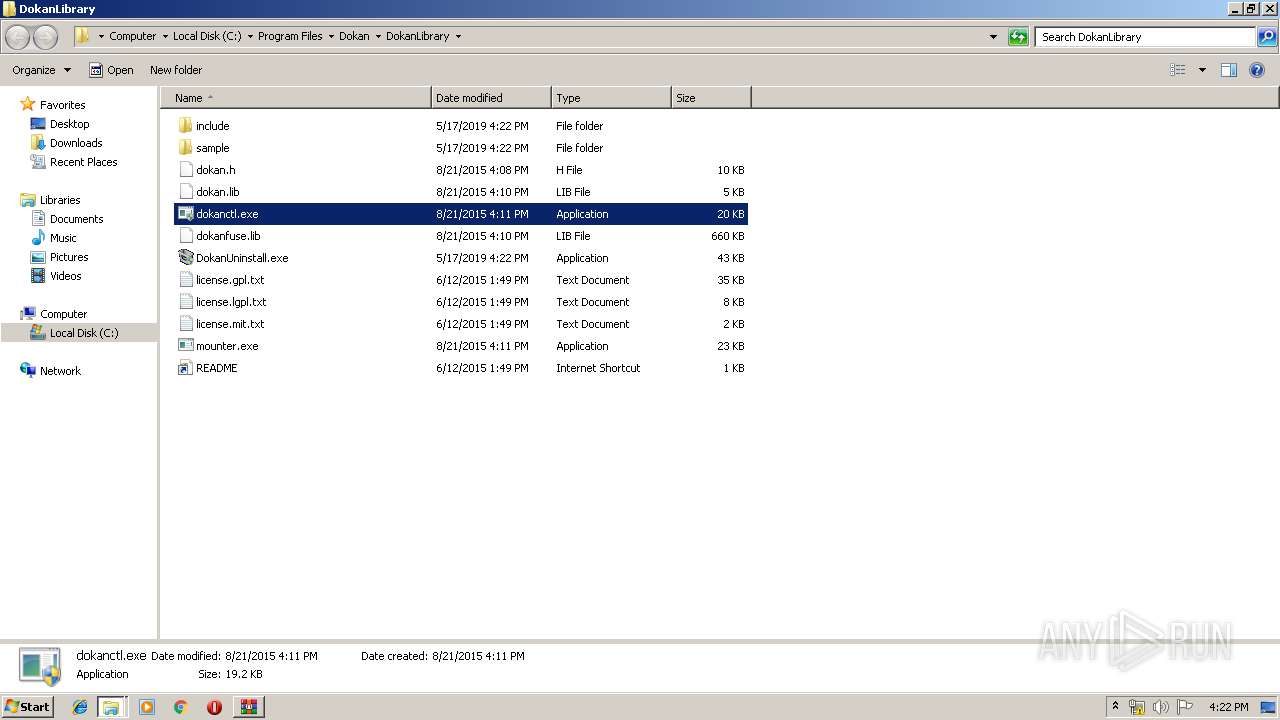Viewport: 1280px width, 720px height.
Task: Open Documents library
Action: click(x=76, y=219)
